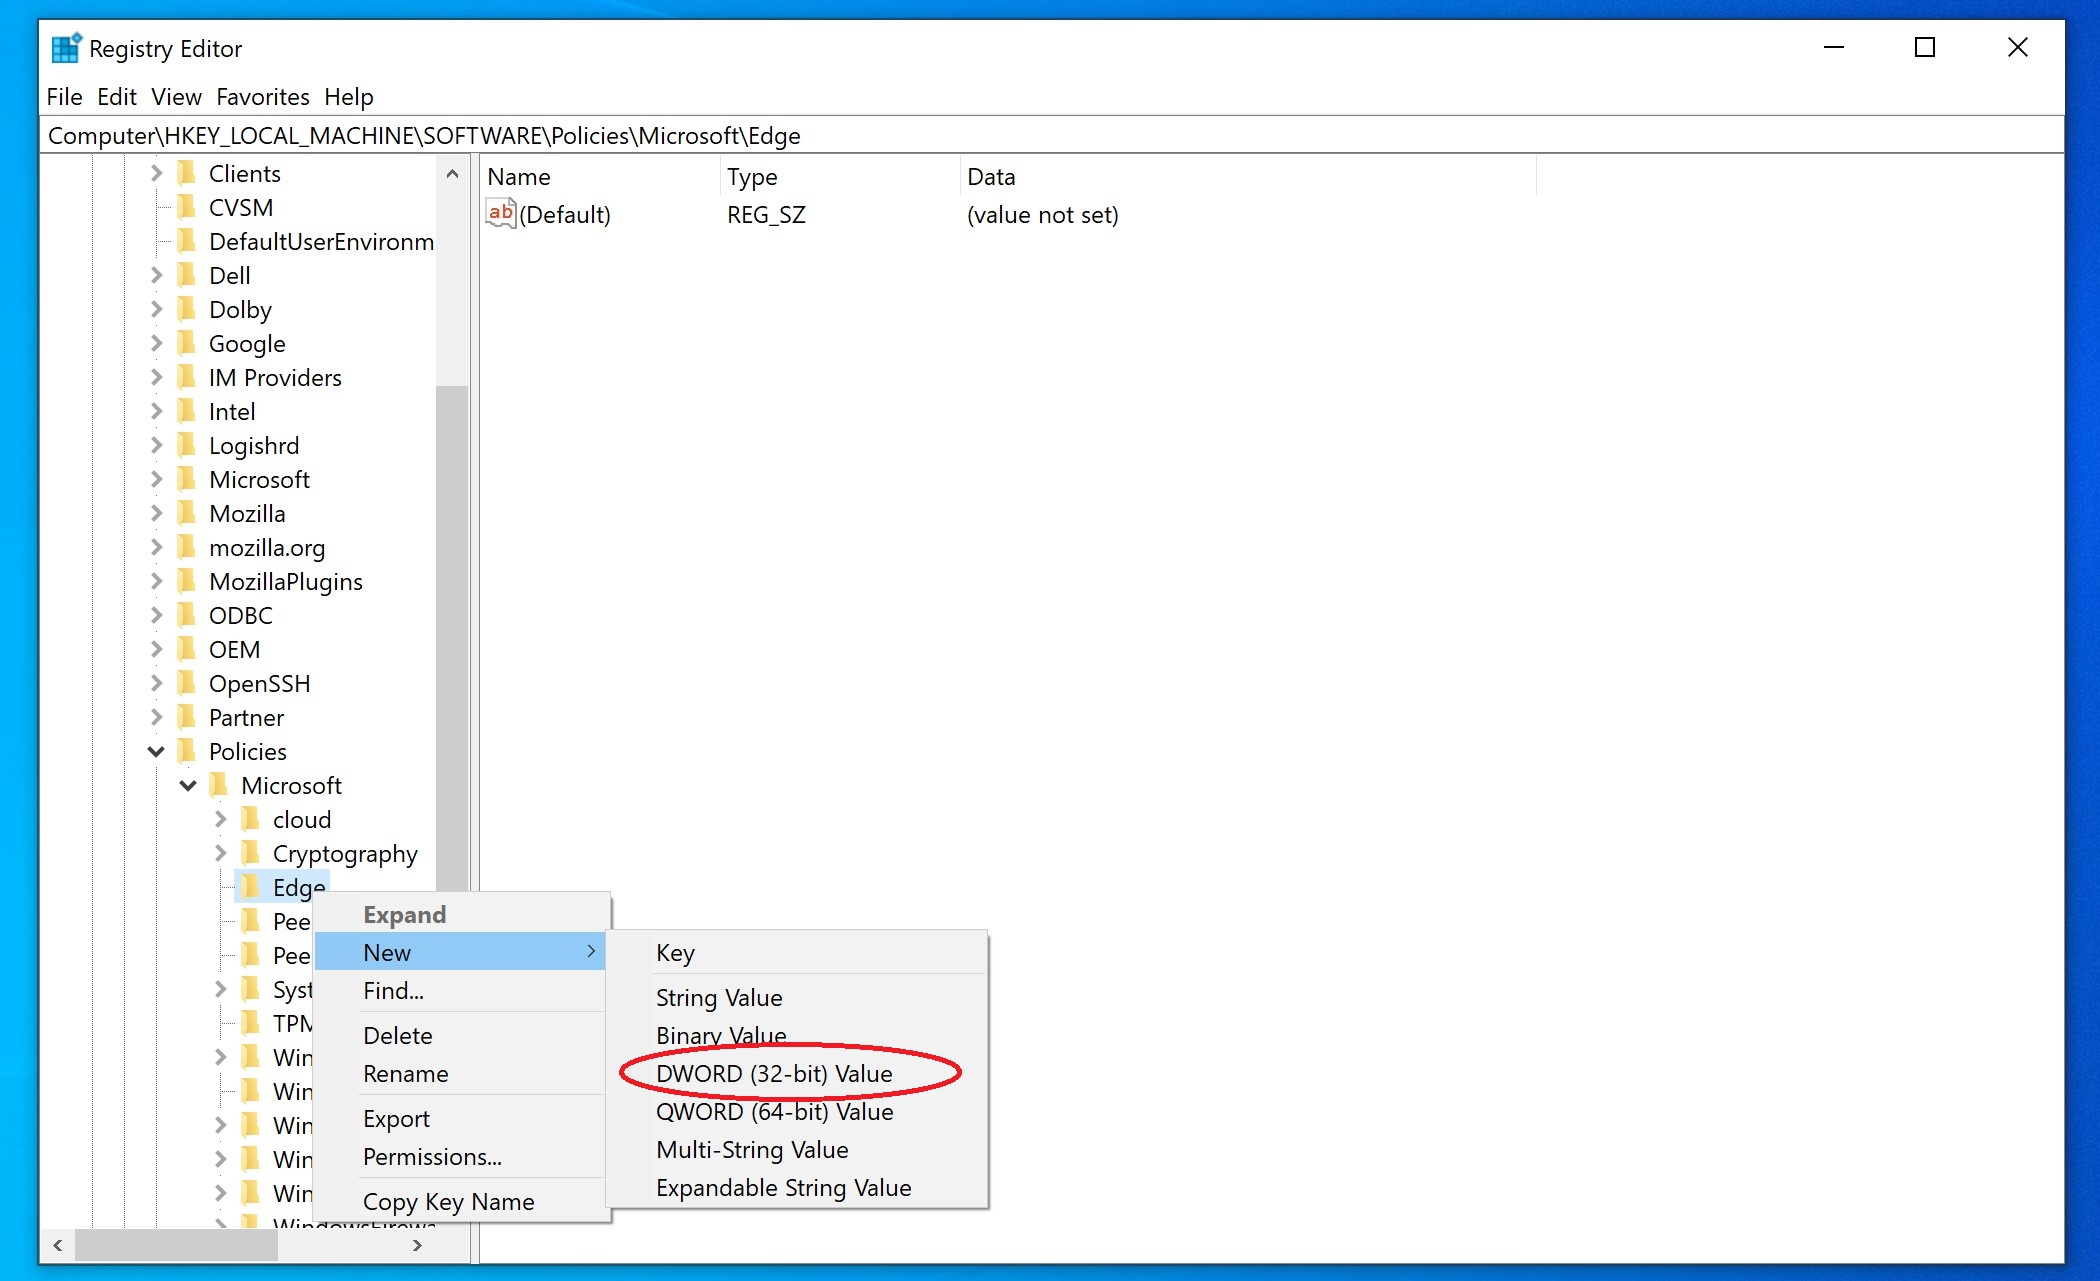Expand the Google key chevron
This screenshot has height=1281, width=2100.
pyautogui.click(x=156, y=343)
